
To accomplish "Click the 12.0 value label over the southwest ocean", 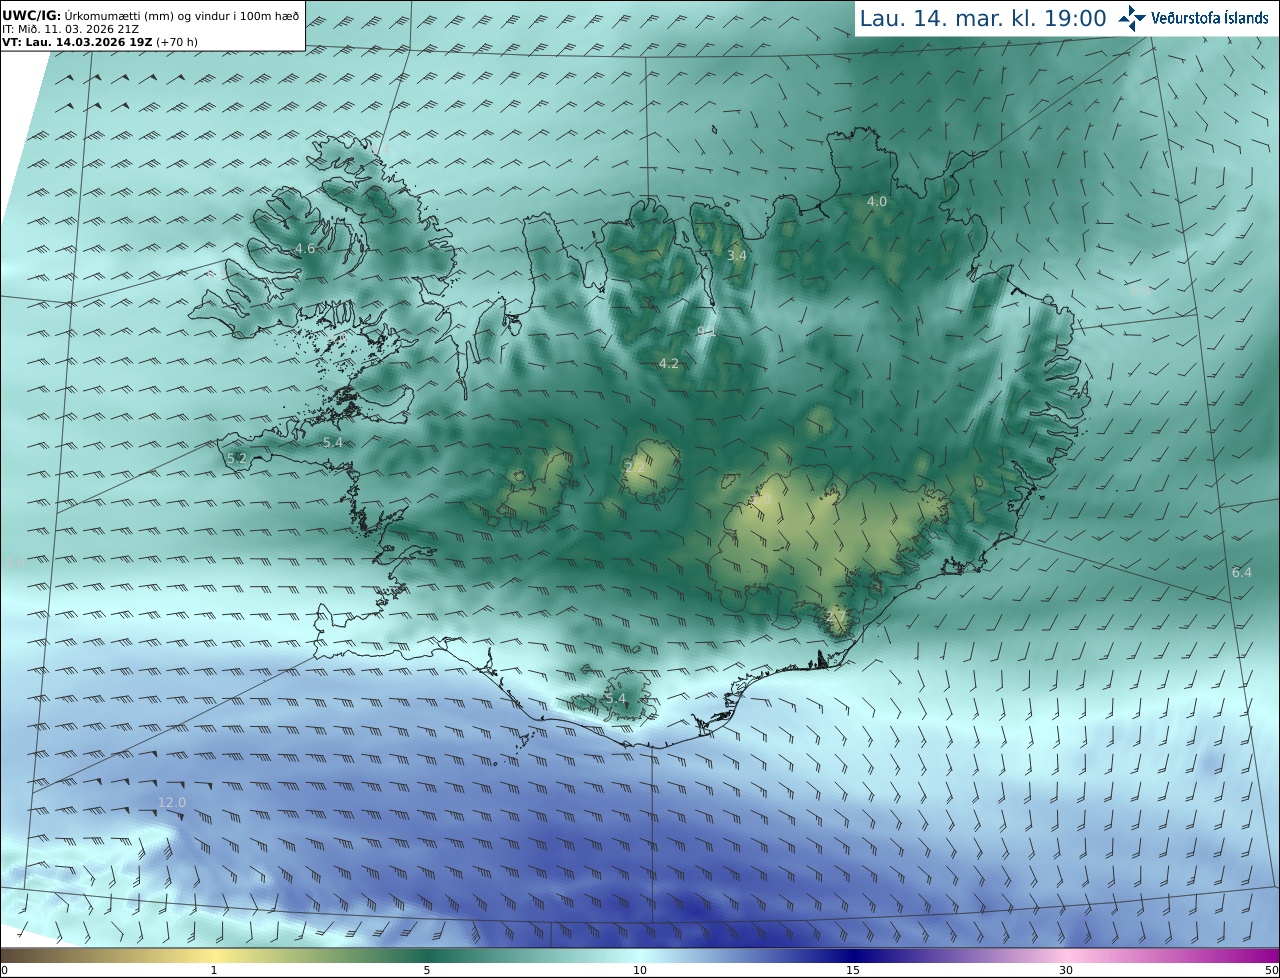I will [172, 802].
